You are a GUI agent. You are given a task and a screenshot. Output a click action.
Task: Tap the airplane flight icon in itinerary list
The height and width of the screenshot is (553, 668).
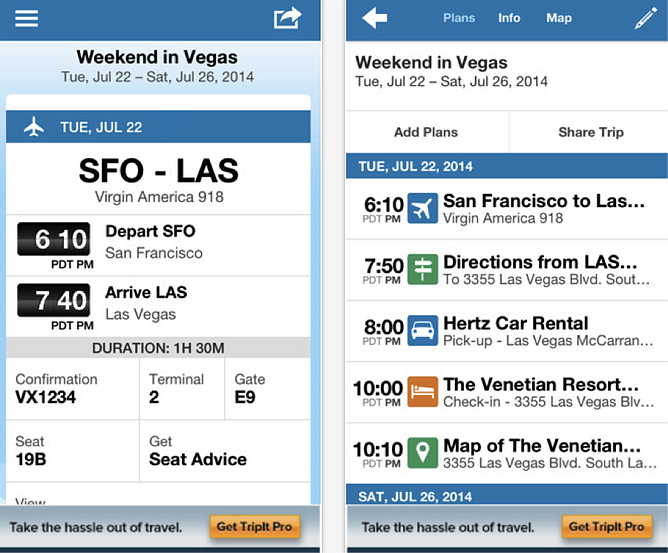[x=423, y=208]
